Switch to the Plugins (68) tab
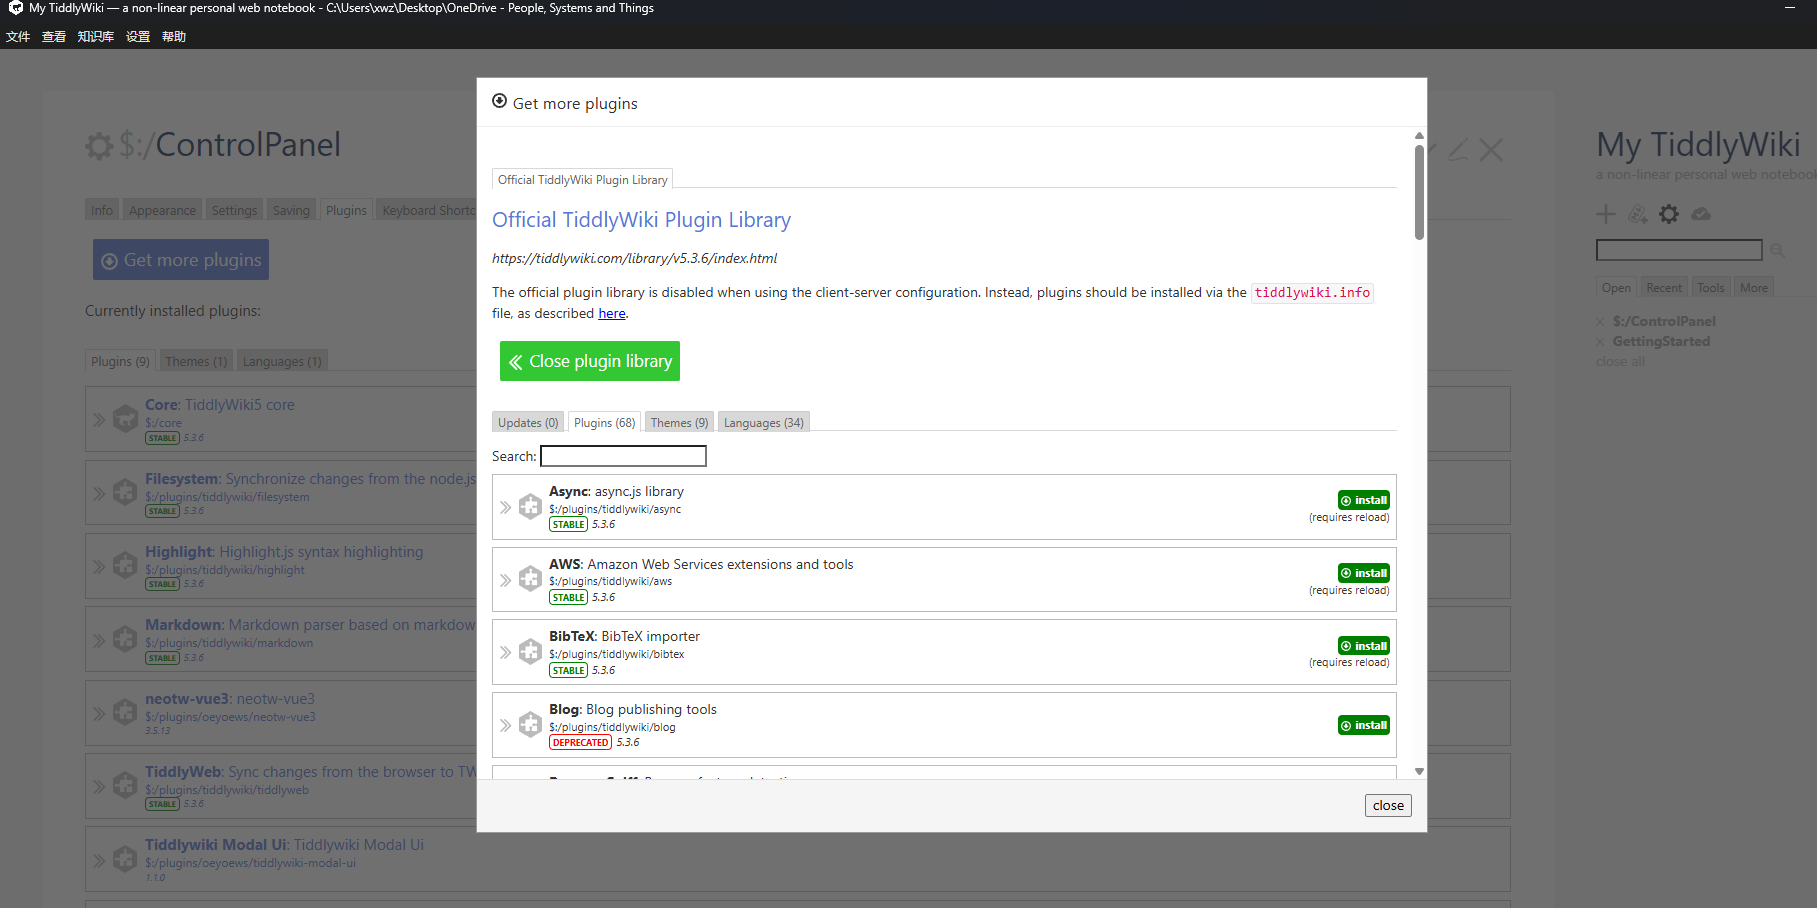Image resolution: width=1817 pixels, height=908 pixels. click(x=604, y=422)
